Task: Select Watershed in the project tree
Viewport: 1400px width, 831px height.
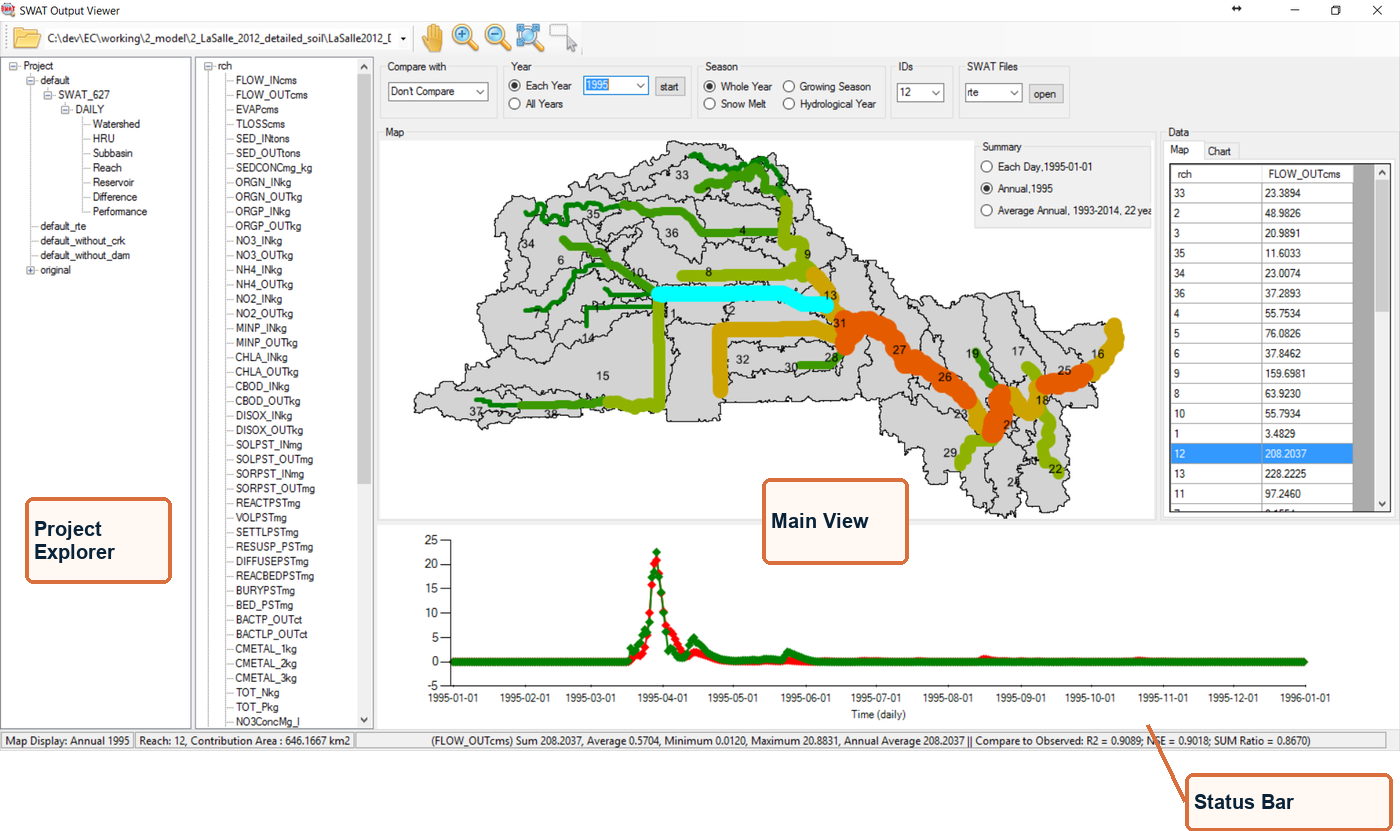Action: tap(116, 124)
